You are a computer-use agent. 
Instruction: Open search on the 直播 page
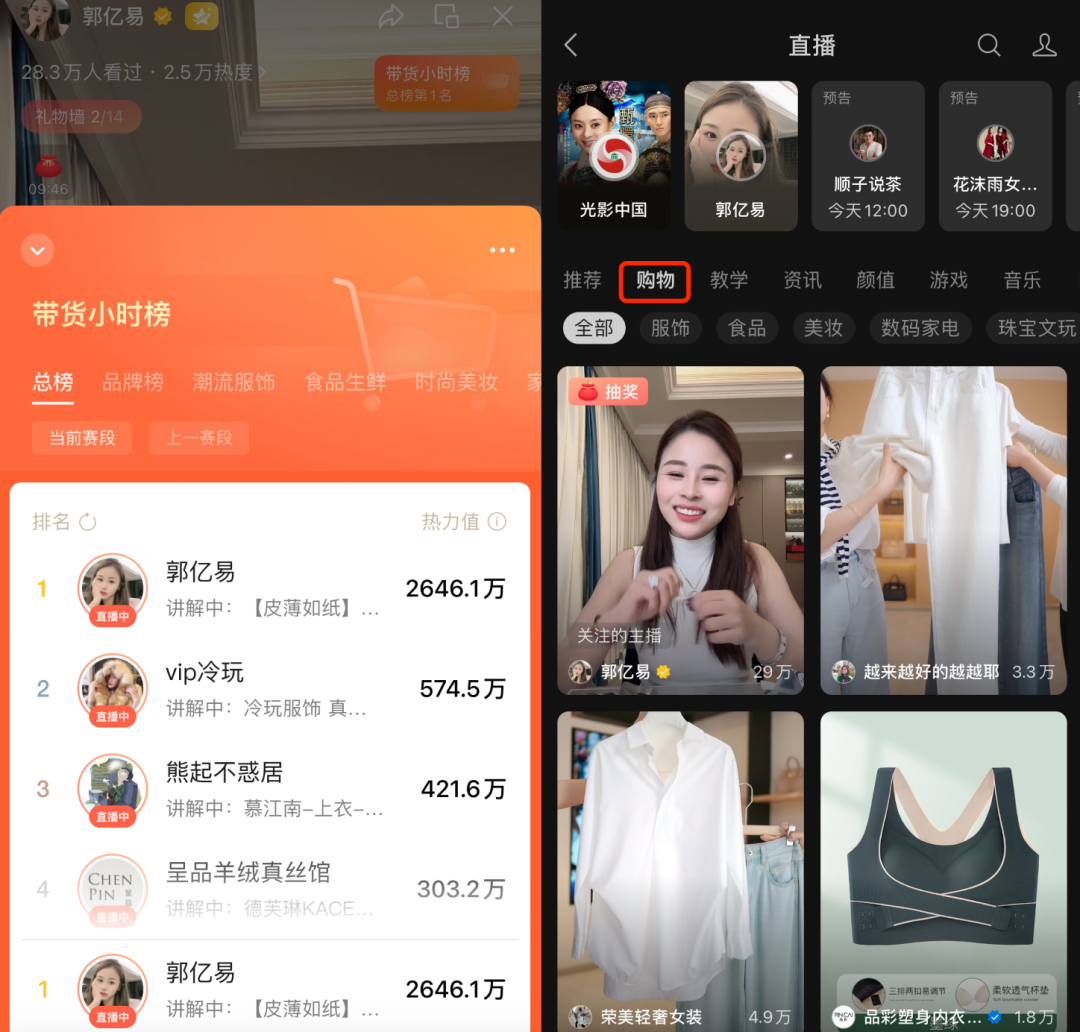[989, 45]
